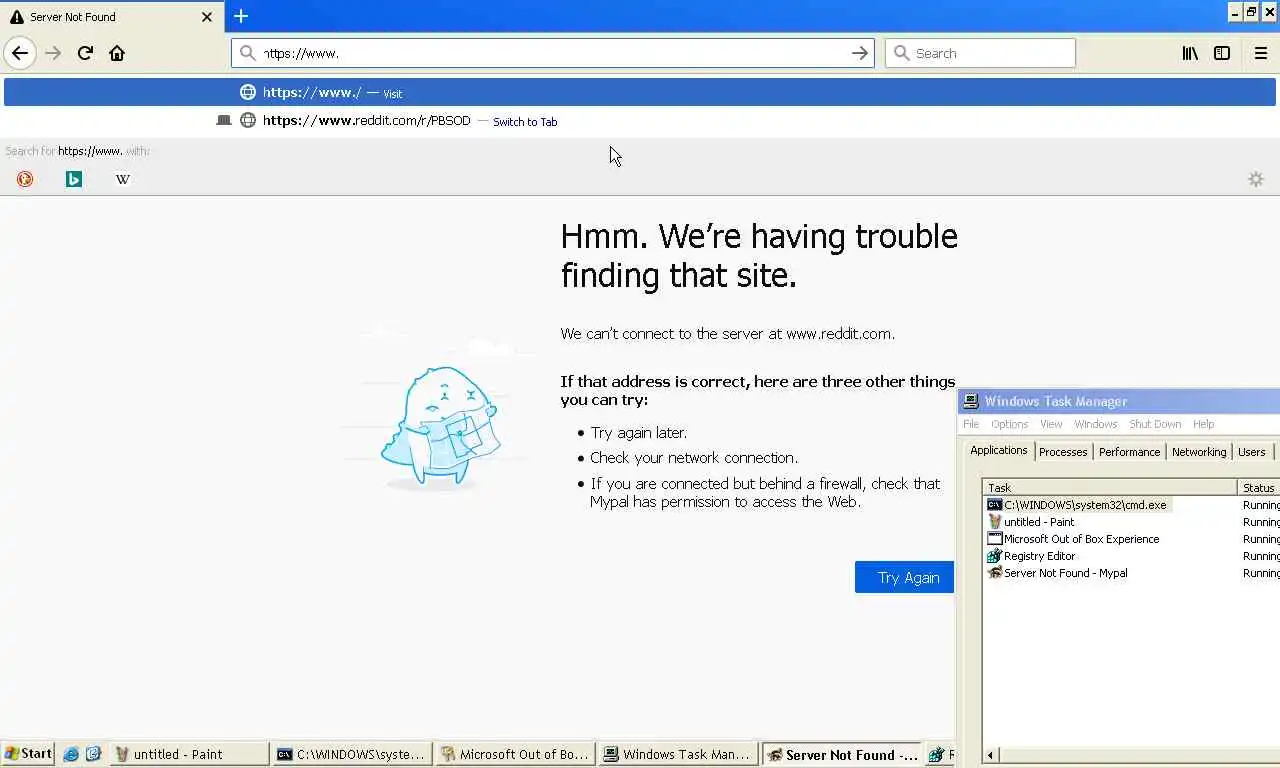This screenshot has width=1280, height=768.
Task: Select the Server Not Found browser tab
Action: click(x=111, y=17)
